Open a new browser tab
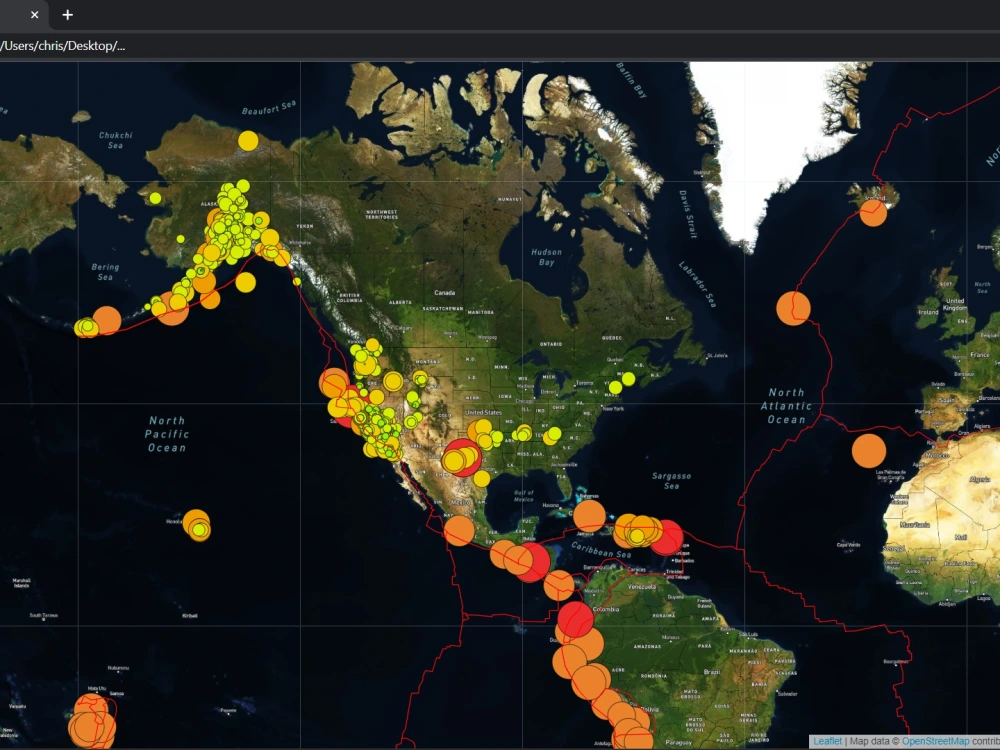Viewport: 1000px width, 750px height. [68, 15]
